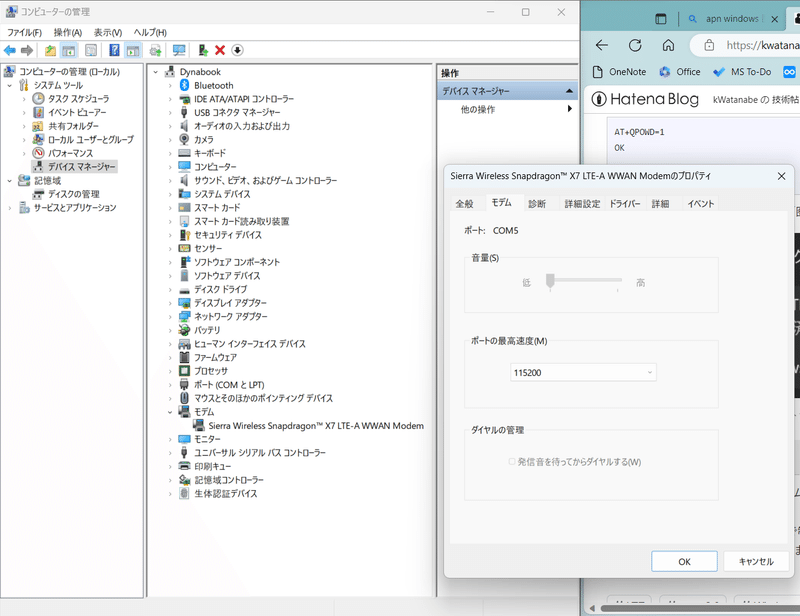Click the browser address bar
Screen dimensions: 800x616
point(747,45)
